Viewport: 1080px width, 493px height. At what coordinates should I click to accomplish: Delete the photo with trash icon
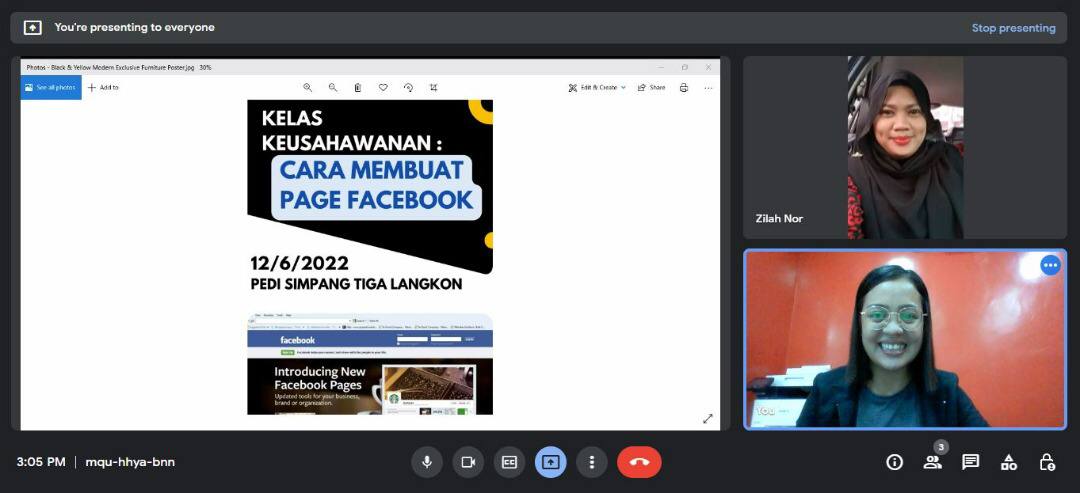(358, 87)
